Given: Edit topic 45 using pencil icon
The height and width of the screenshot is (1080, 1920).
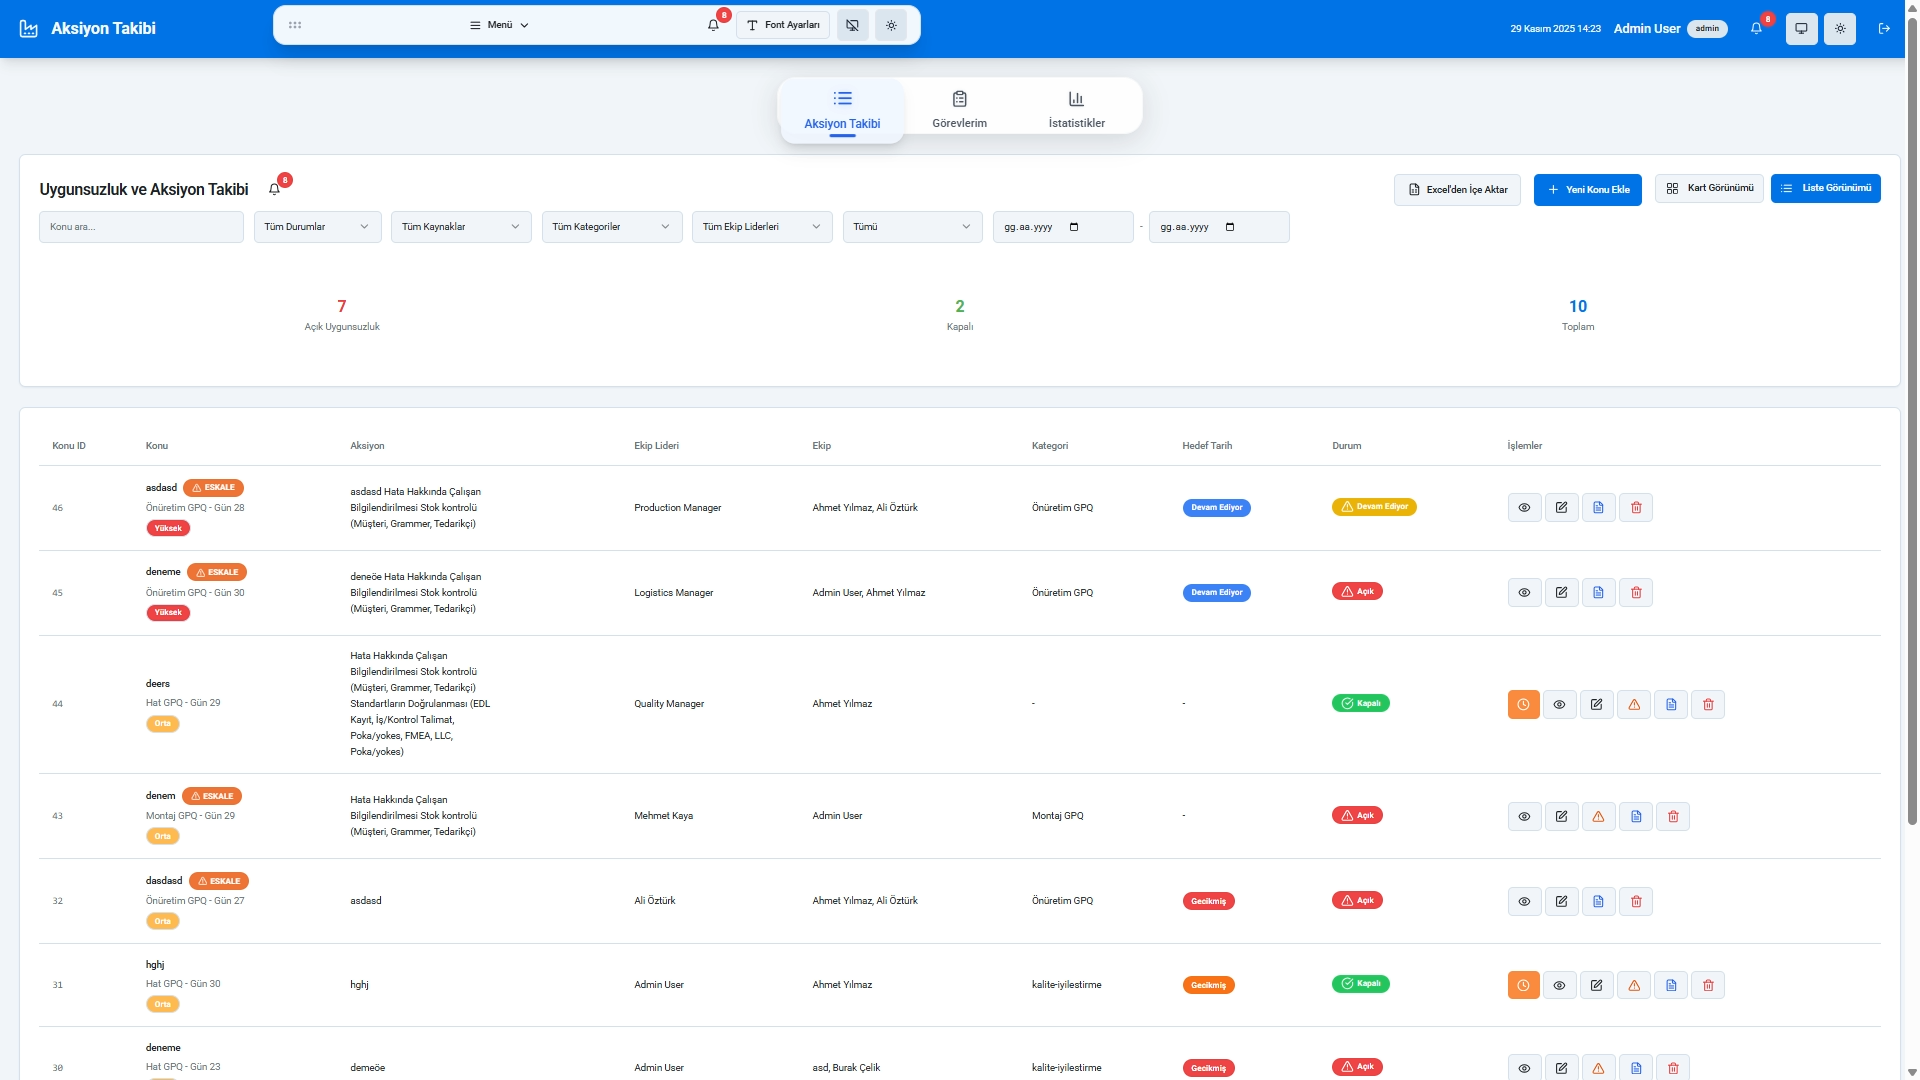Looking at the screenshot, I should [1561, 592].
